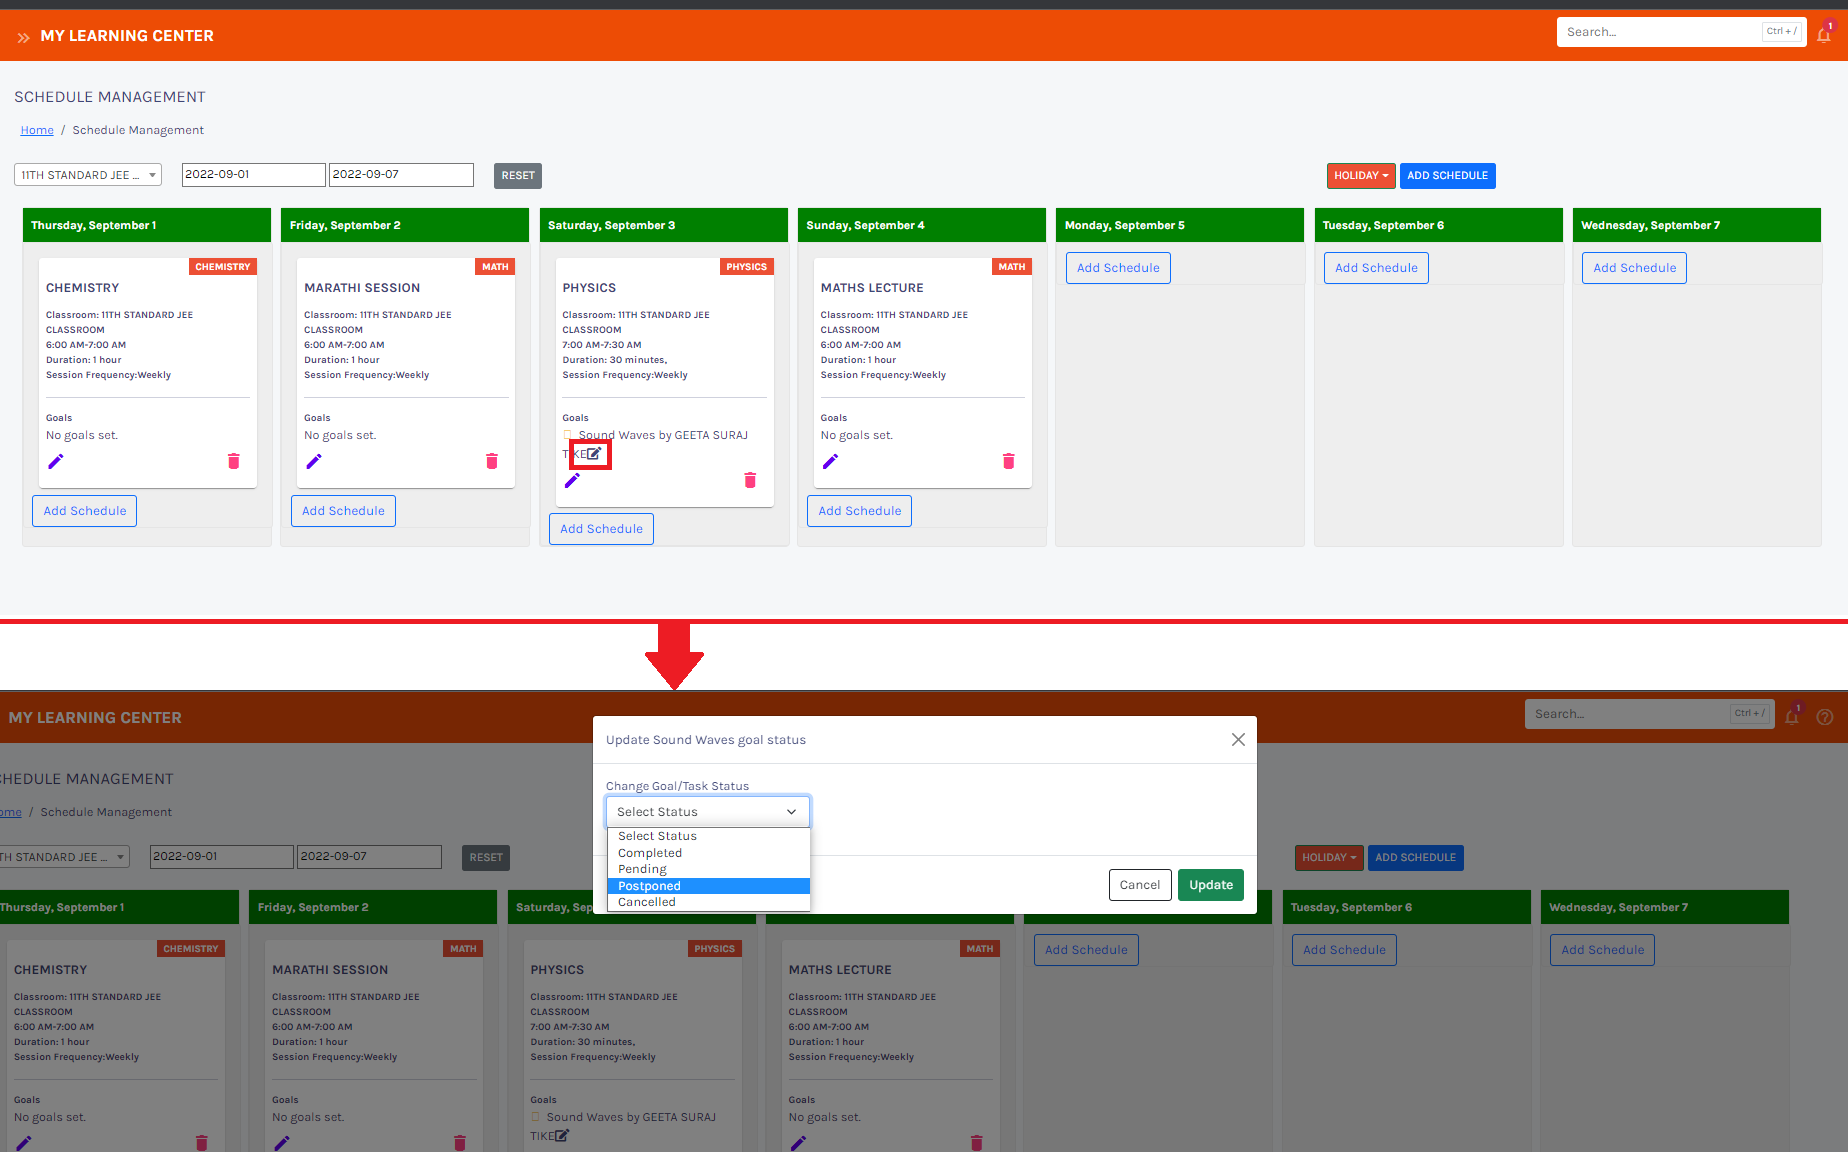Viewport: 1848px width, 1152px height.
Task: Open the Select Status combo box
Action: (707, 812)
